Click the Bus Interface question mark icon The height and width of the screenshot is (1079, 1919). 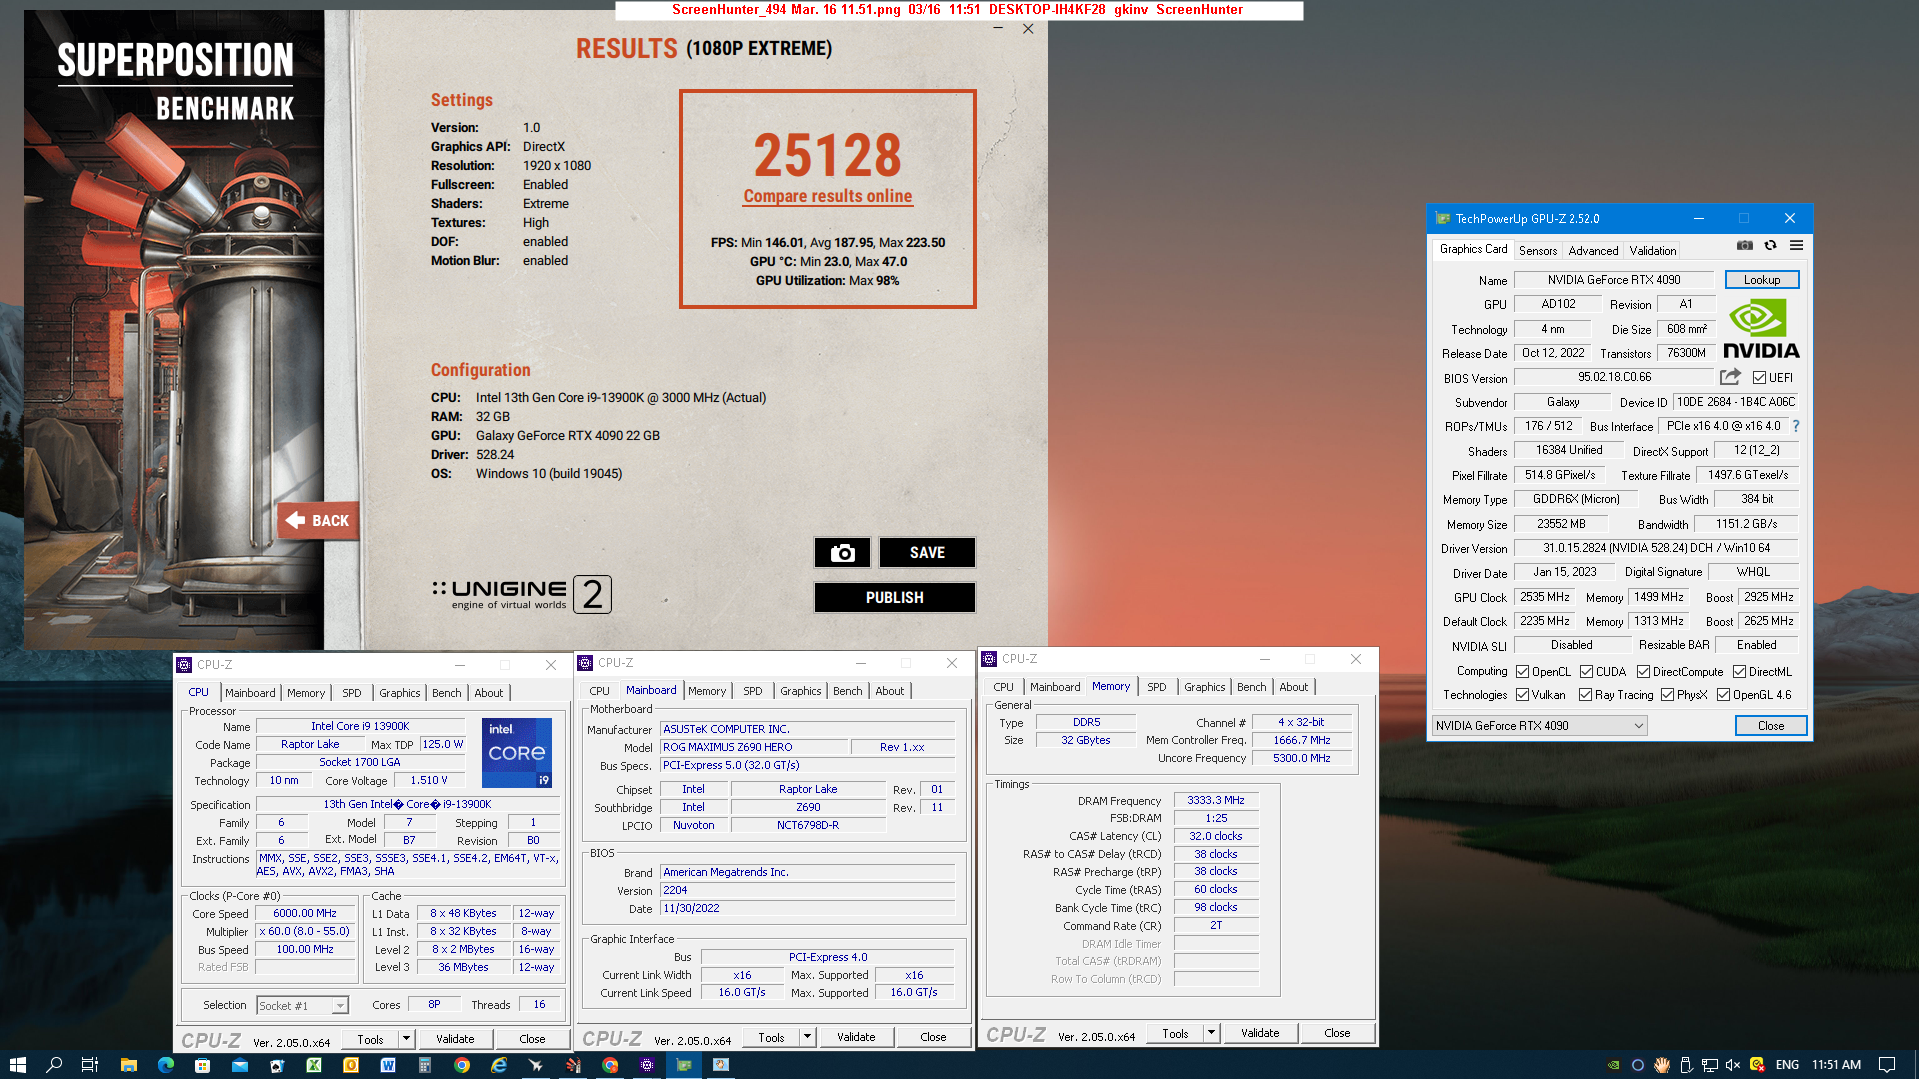coord(1796,426)
